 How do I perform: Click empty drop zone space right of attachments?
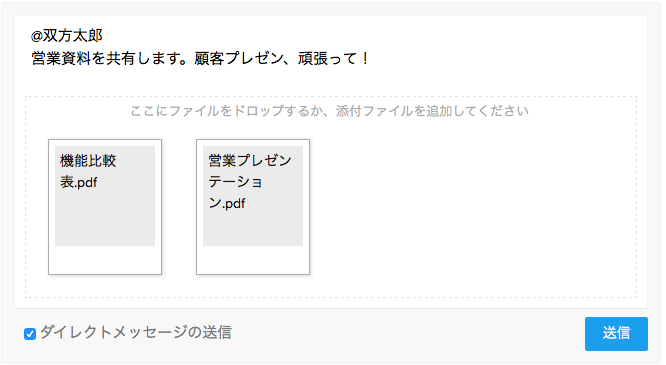[471, 207]
